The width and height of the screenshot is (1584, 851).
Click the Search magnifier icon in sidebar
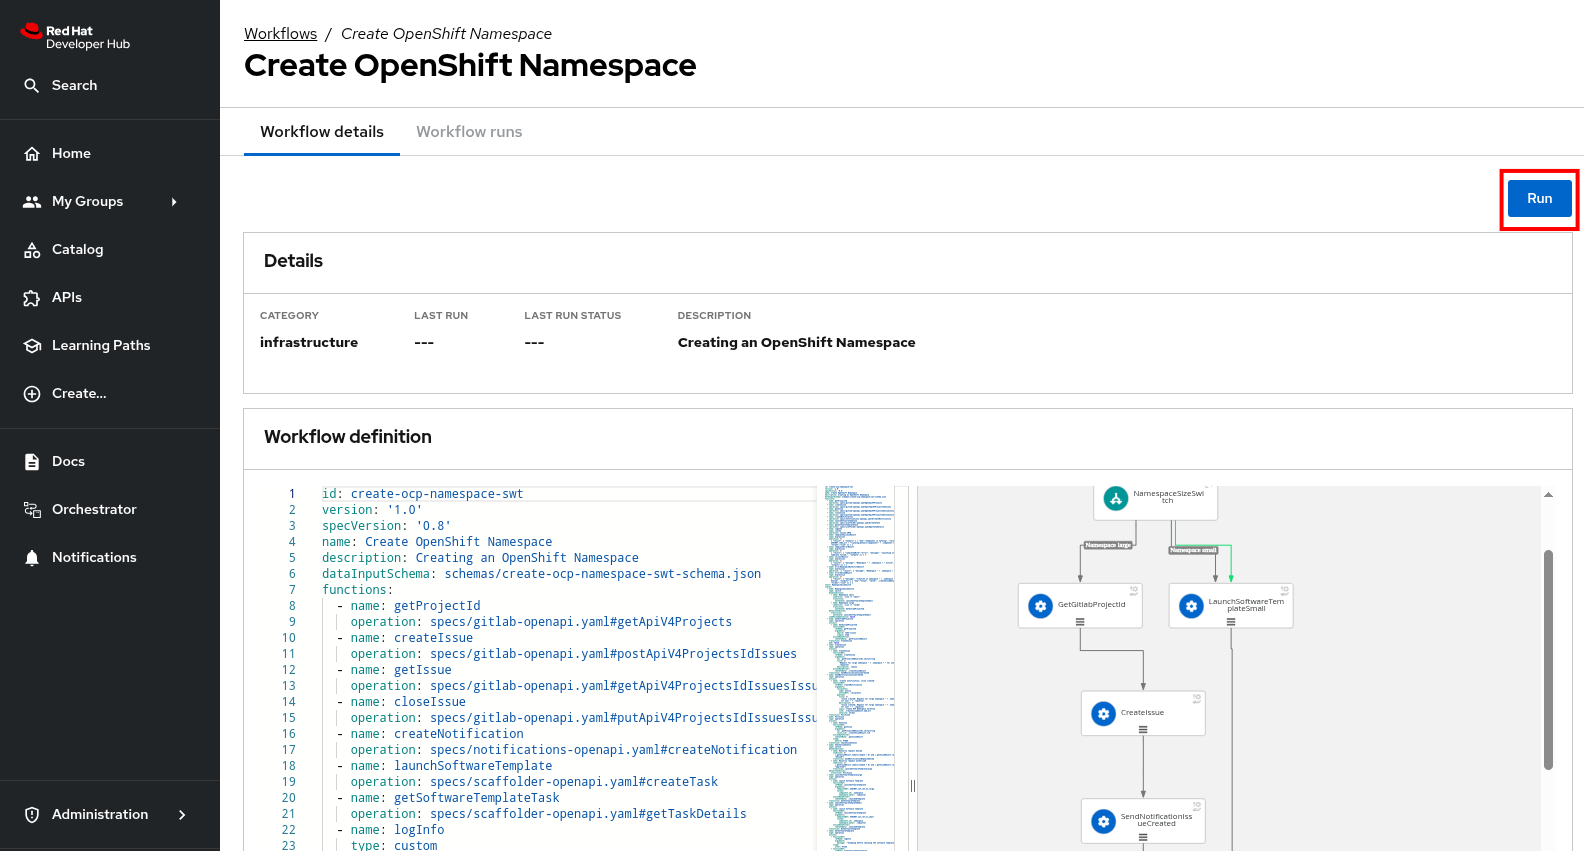[x=32, y=86]
